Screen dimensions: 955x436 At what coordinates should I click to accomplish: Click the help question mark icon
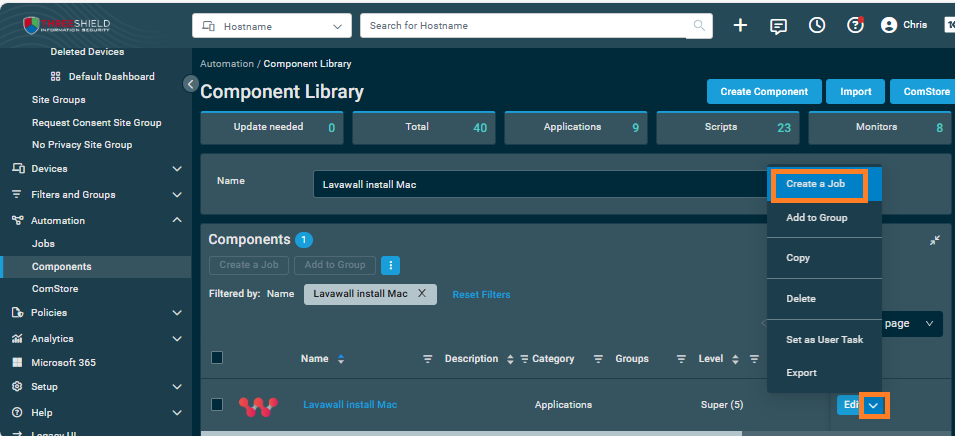click(x=855, y=25)
